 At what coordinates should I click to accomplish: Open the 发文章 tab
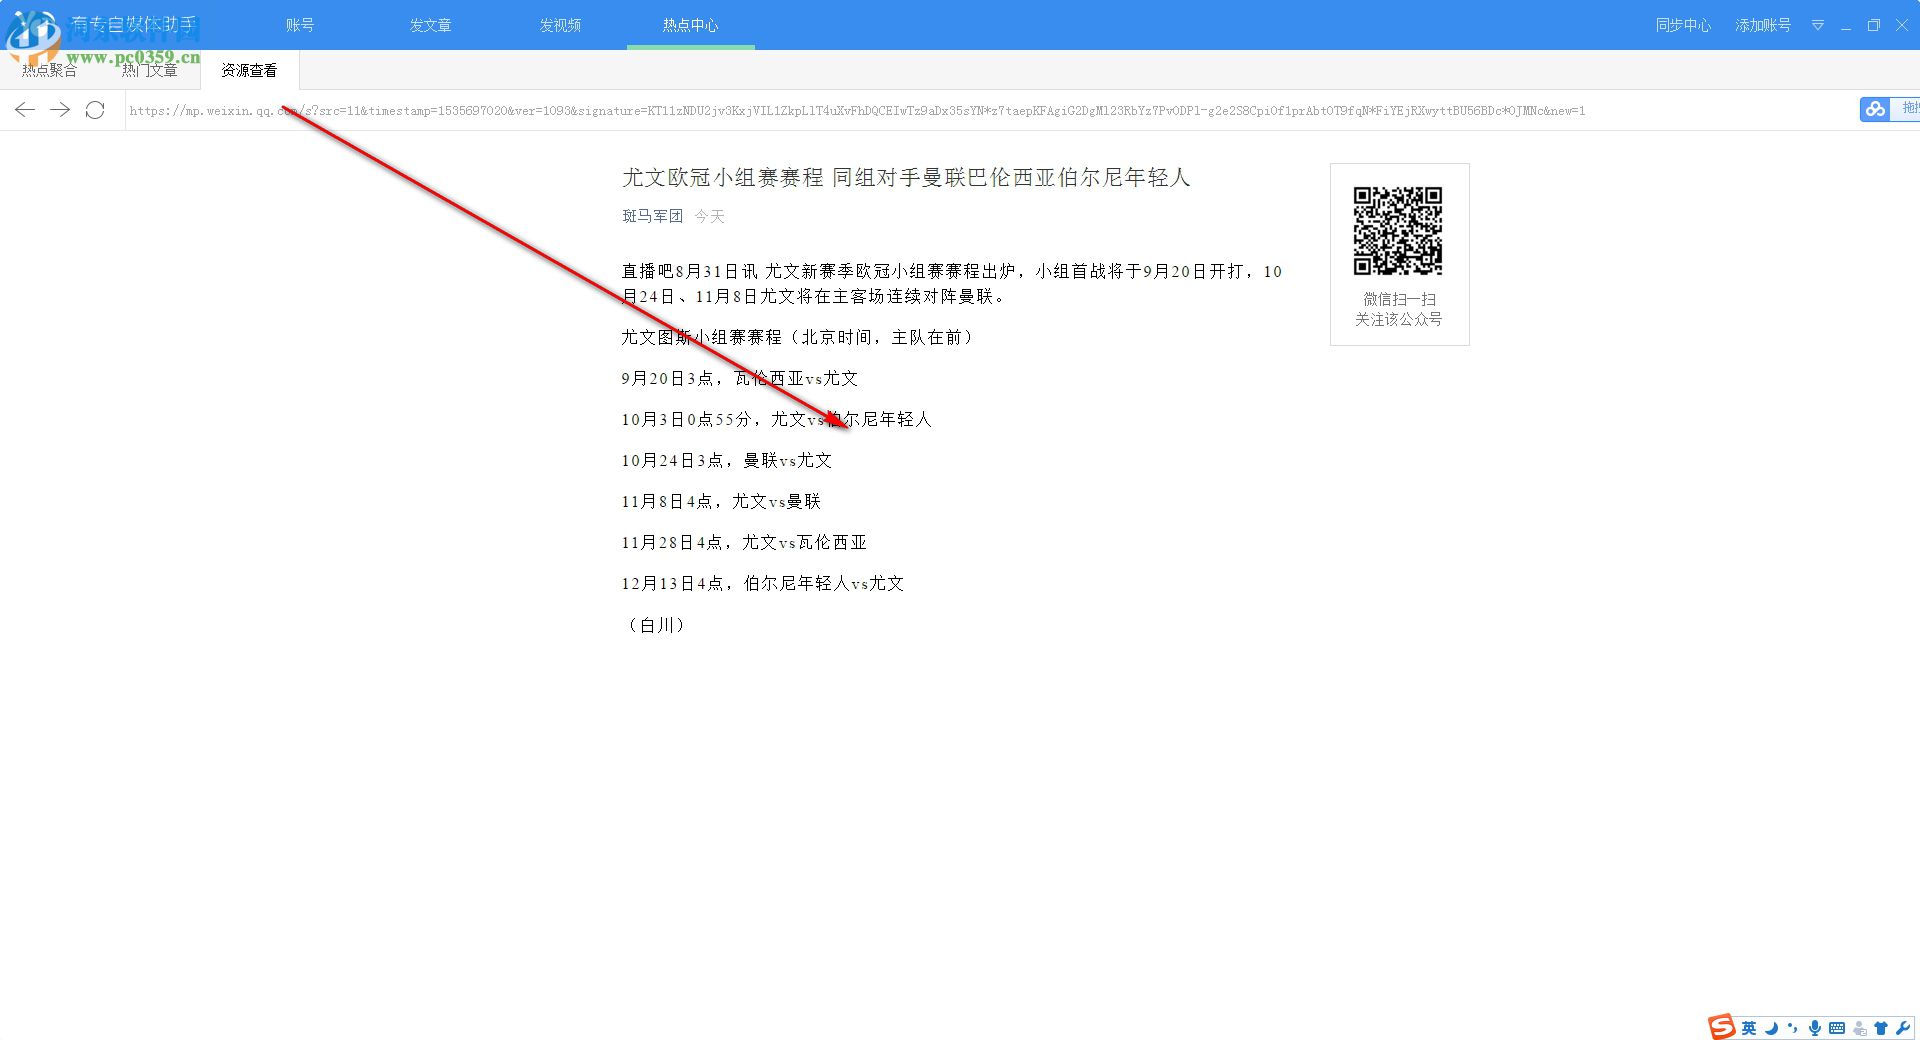point(430,25)
